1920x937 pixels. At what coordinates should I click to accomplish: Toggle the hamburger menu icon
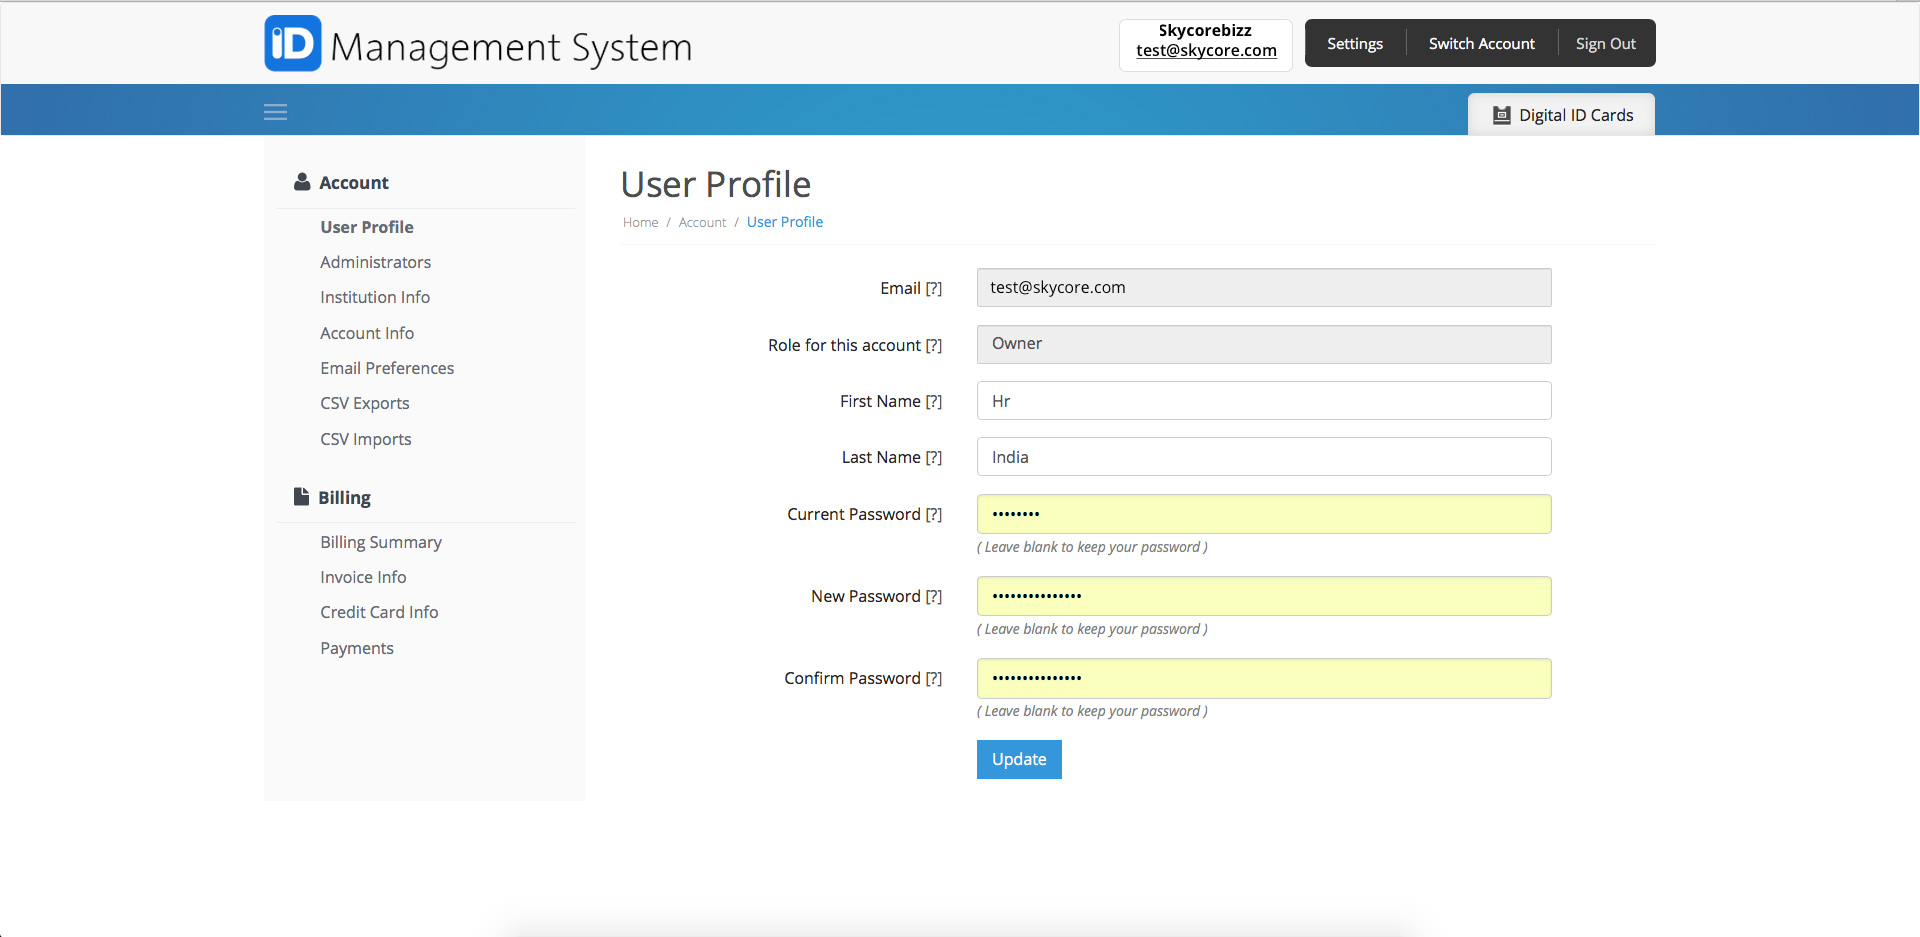tap(275, 112)
